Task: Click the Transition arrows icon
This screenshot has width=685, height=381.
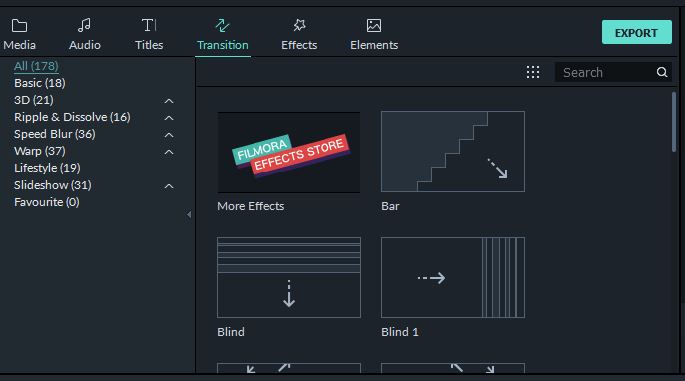Action: [222, 25]
